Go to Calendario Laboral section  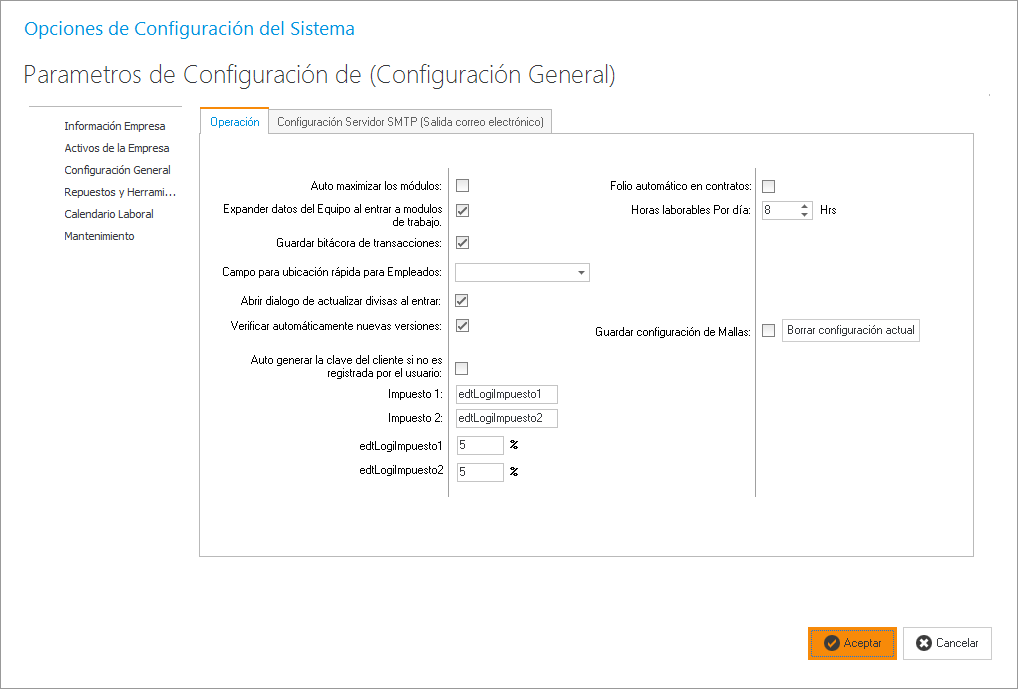(x=109, y=214)
